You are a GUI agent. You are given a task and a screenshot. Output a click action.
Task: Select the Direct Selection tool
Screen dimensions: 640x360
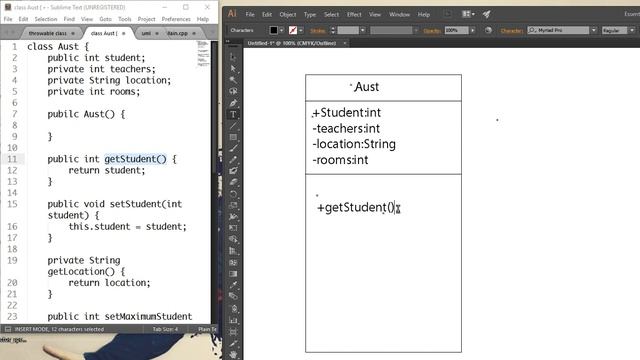tap(233, 68)
